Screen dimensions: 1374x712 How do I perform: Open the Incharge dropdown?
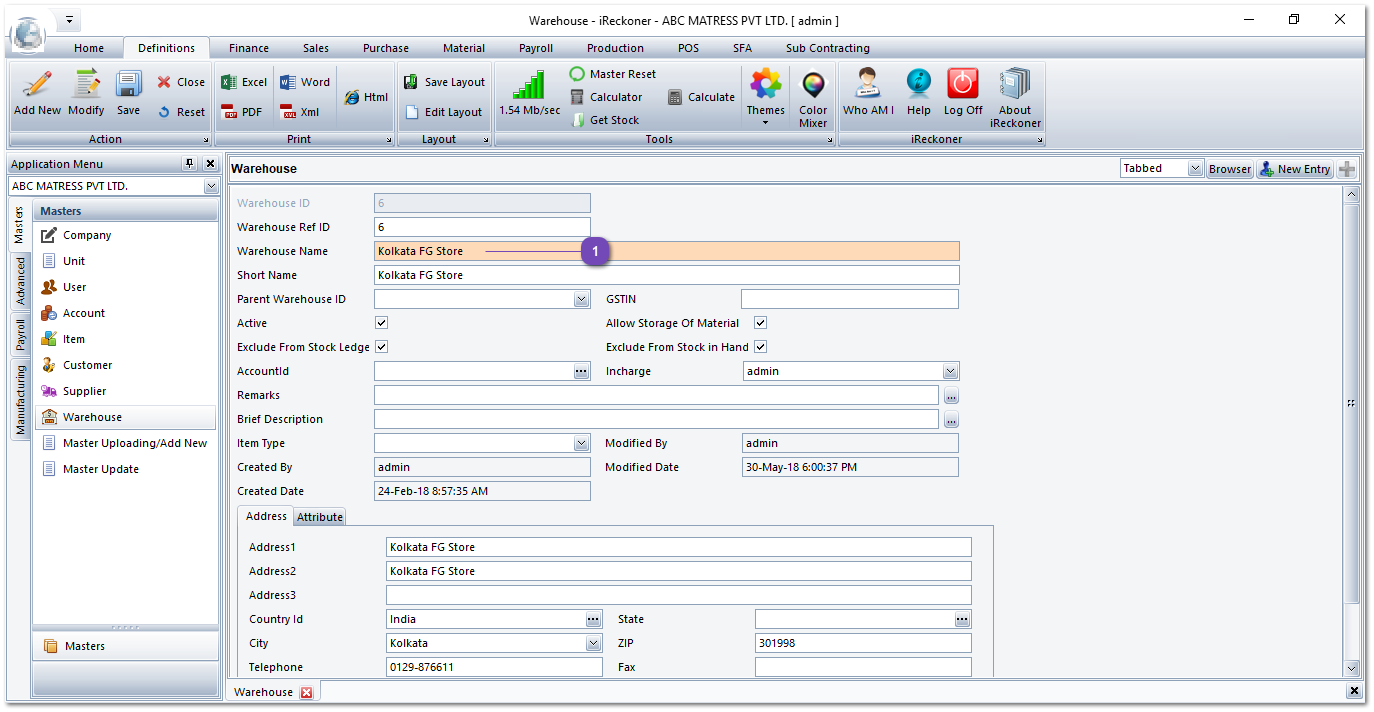[x=950, y=371]
